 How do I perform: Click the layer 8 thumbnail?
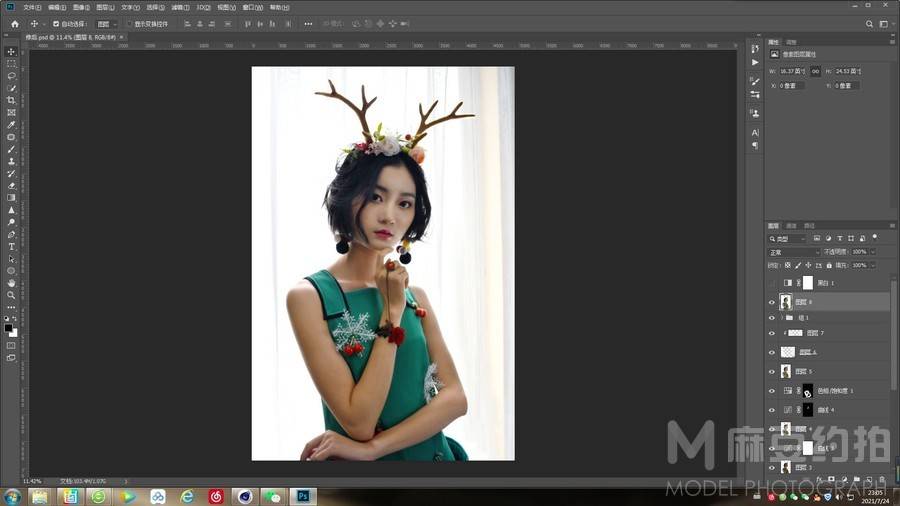785,302
